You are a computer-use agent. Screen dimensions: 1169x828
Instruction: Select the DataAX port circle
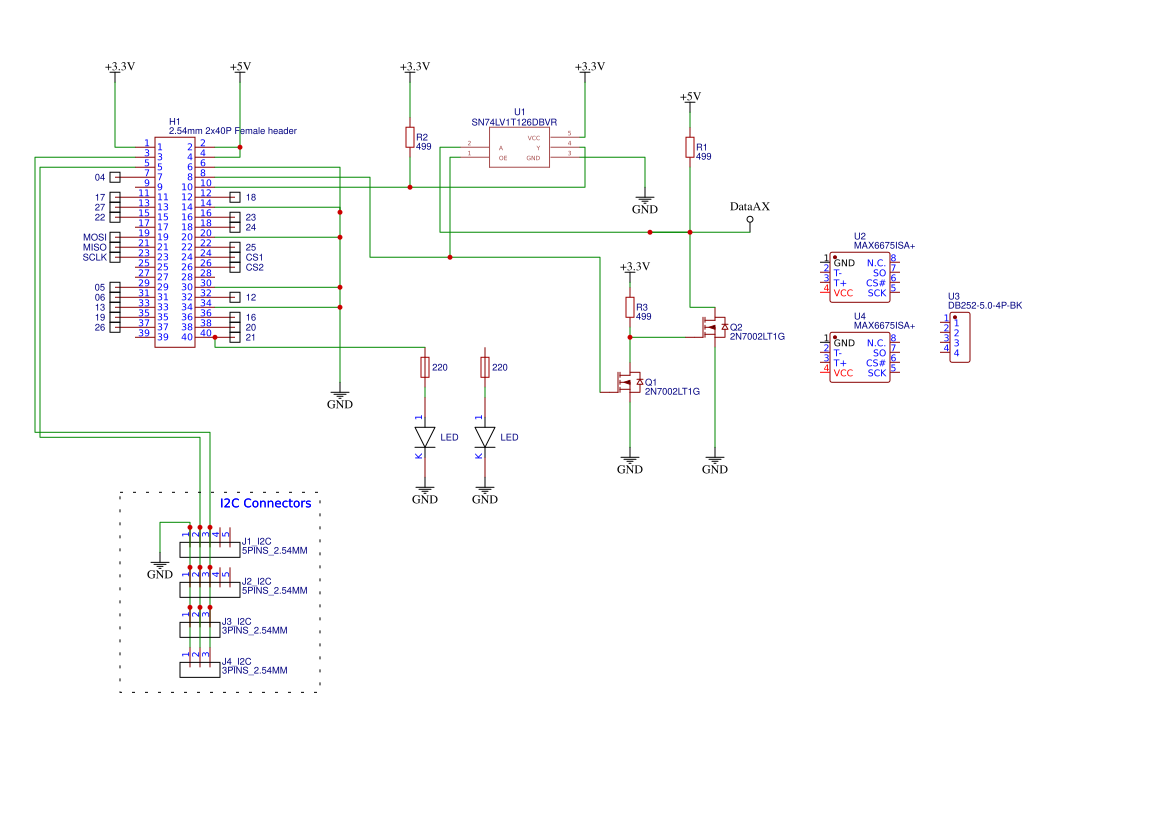tap(750, 220)
